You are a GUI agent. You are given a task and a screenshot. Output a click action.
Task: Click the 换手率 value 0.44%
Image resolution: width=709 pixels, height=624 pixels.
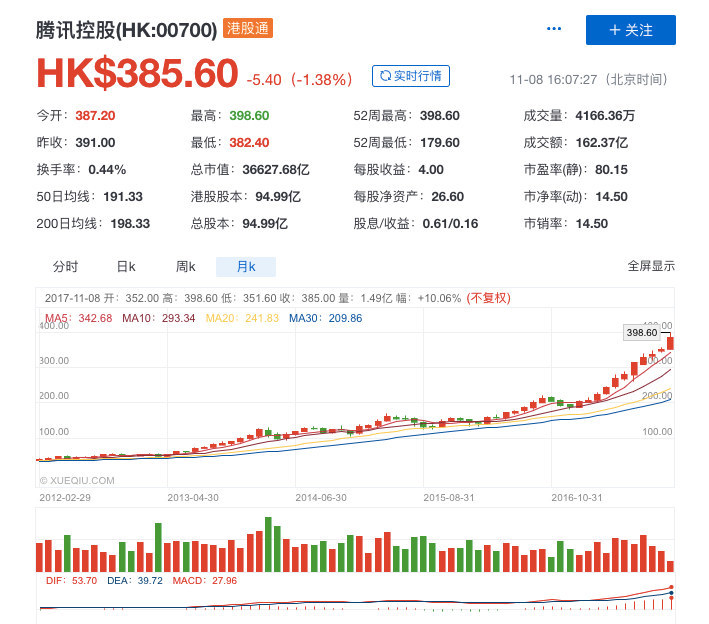tap(107, 170)
